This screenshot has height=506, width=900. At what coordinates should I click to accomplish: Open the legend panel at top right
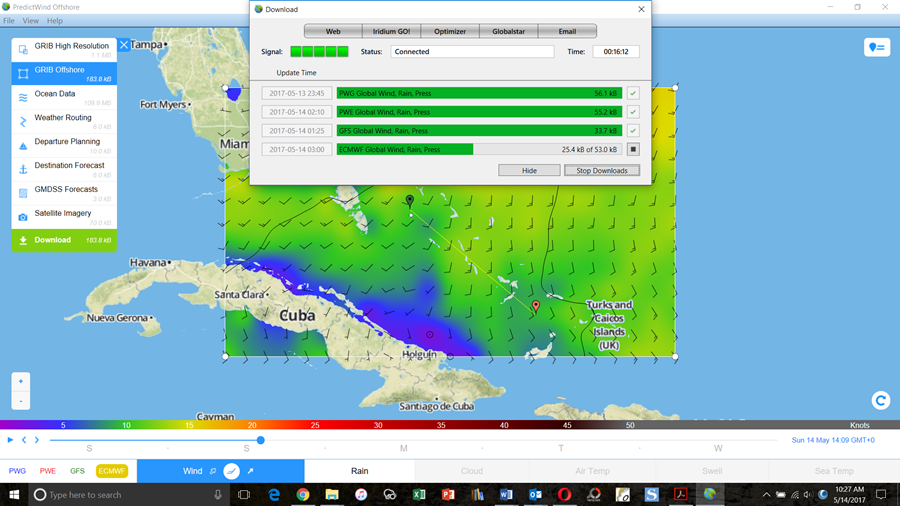click(877, 48)
